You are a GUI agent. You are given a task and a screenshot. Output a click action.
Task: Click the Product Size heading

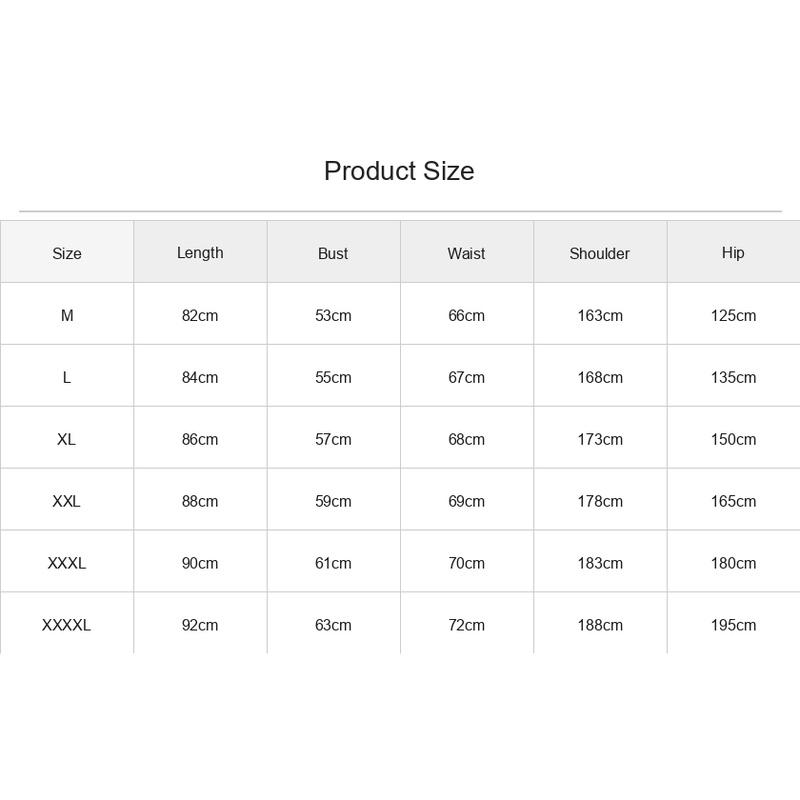(399, 171)
